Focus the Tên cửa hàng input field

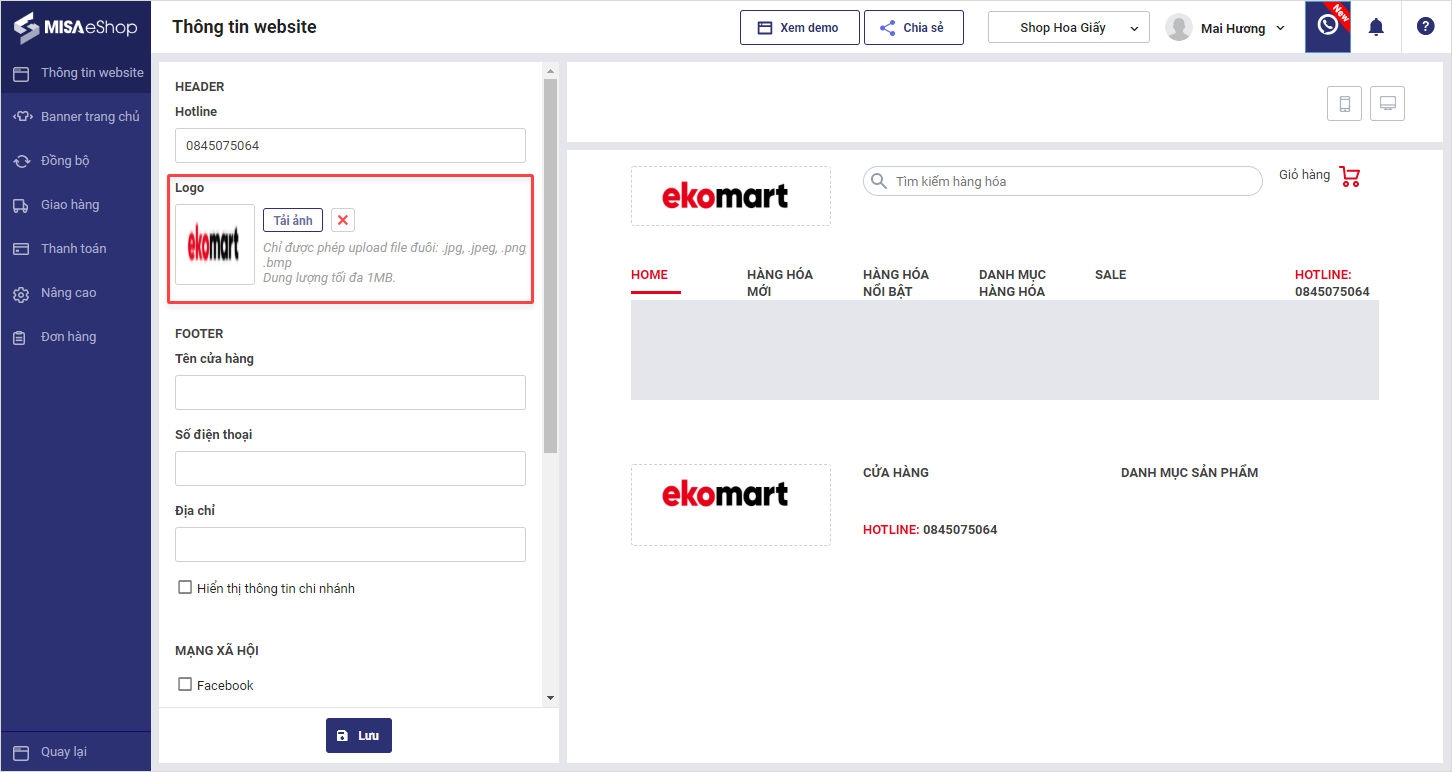pyautogui.click(x=350, y=392)
